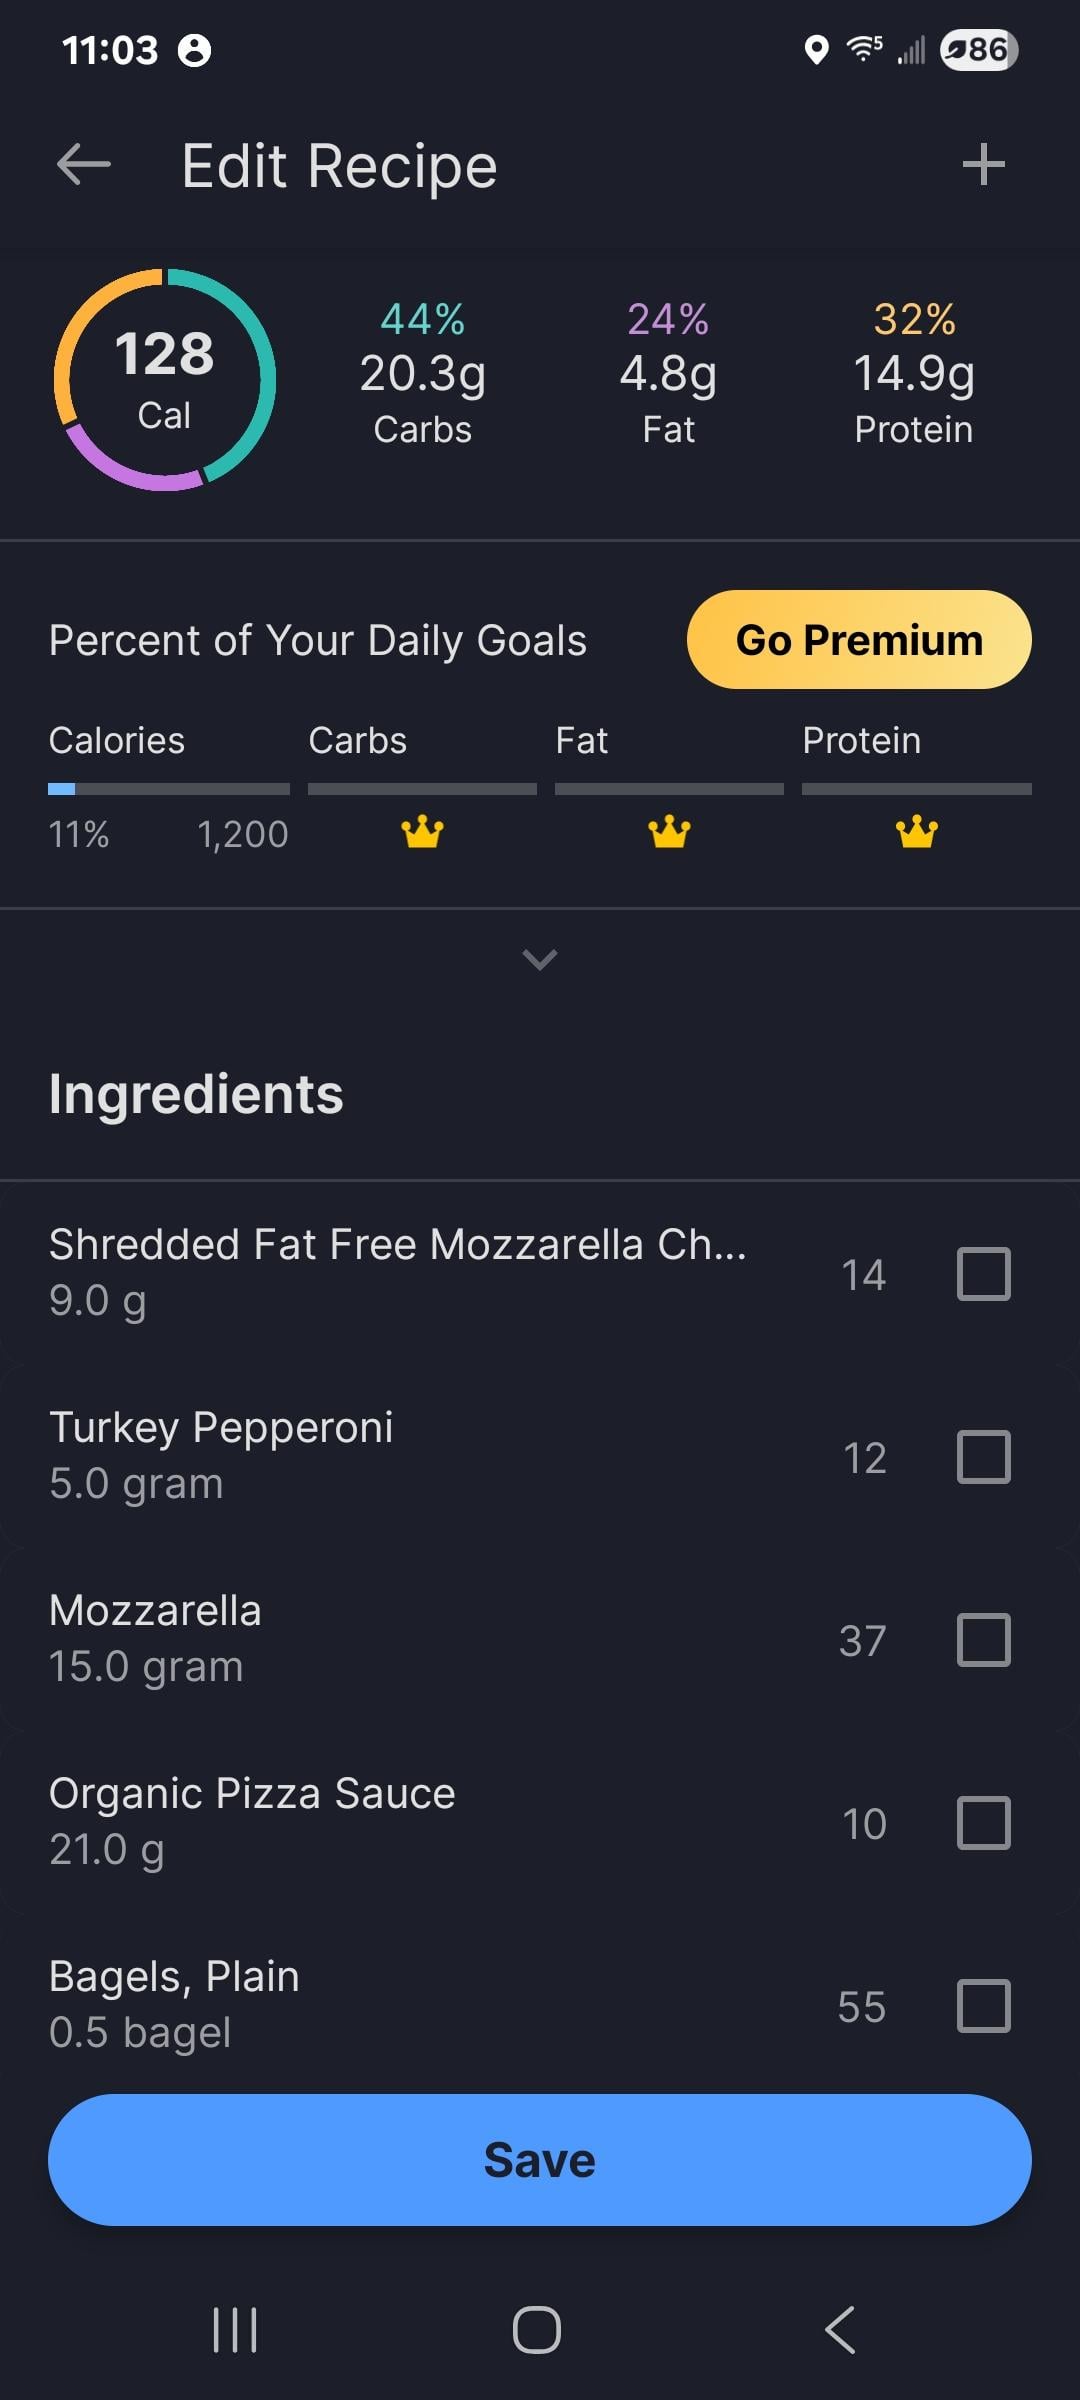Select the Organic Pizza Sauce checkbox

pyautogui.click(x=984, y=1822)
